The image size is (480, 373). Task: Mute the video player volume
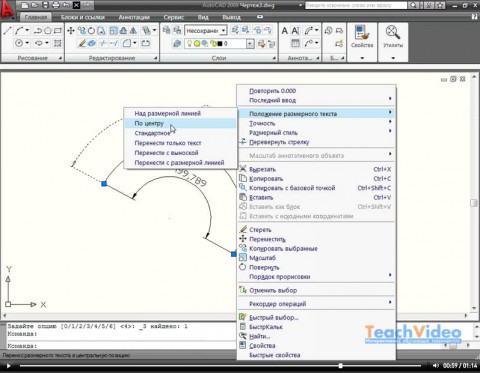coord(436,366)
